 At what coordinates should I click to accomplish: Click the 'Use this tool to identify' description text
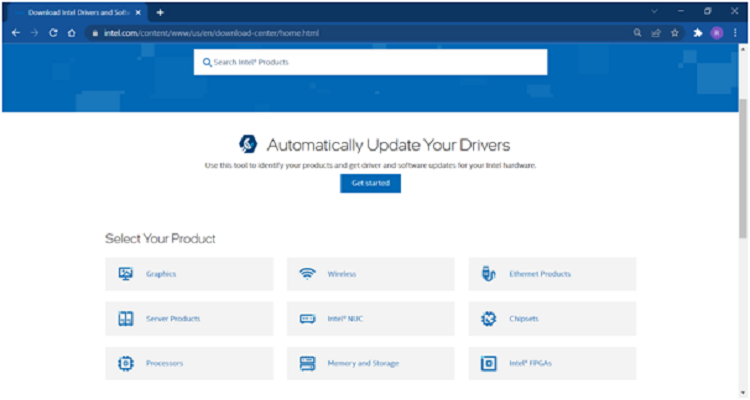pyautogui.click(x=370, y=166)
